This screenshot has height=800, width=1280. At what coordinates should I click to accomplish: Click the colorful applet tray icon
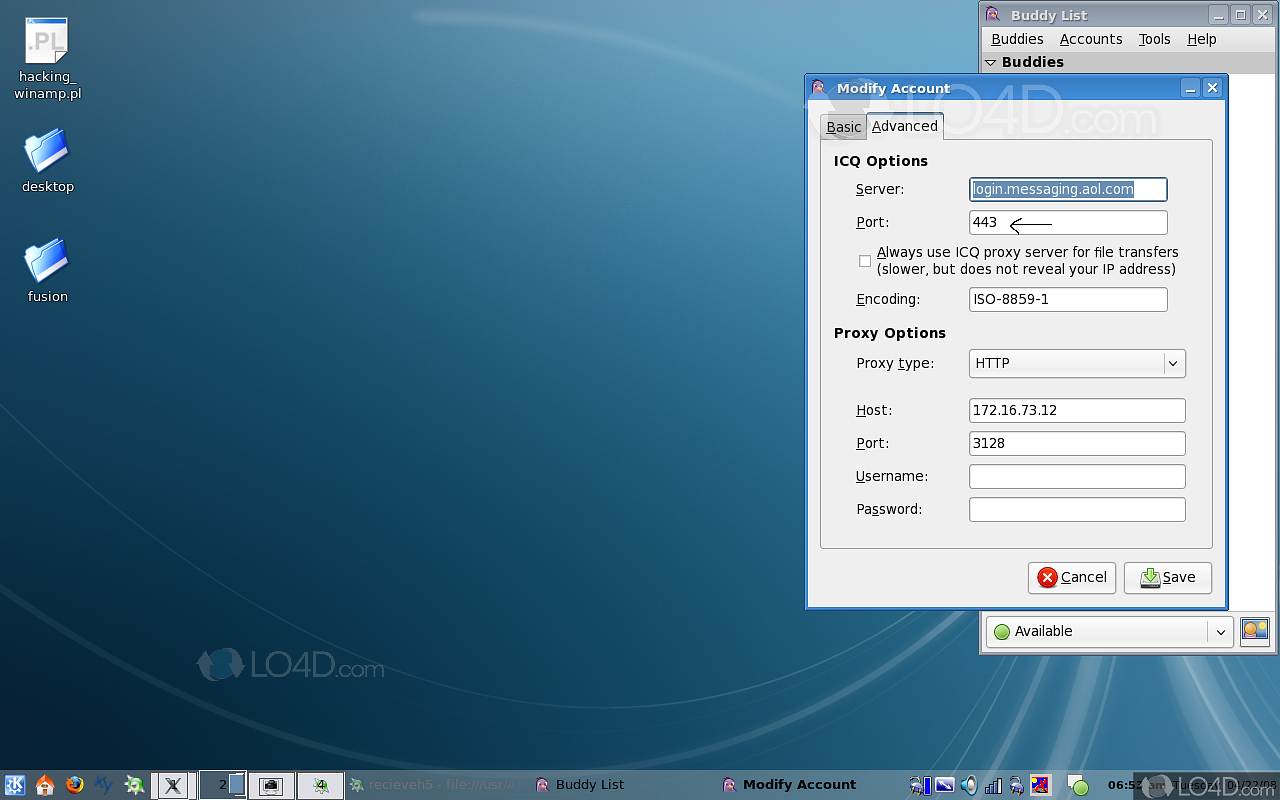click(1040, 785)
